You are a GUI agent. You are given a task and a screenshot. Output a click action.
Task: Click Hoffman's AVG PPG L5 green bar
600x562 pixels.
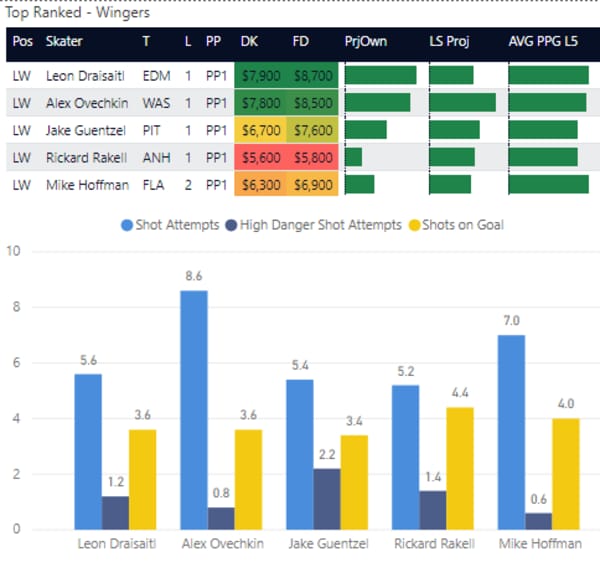pos(549,184)
